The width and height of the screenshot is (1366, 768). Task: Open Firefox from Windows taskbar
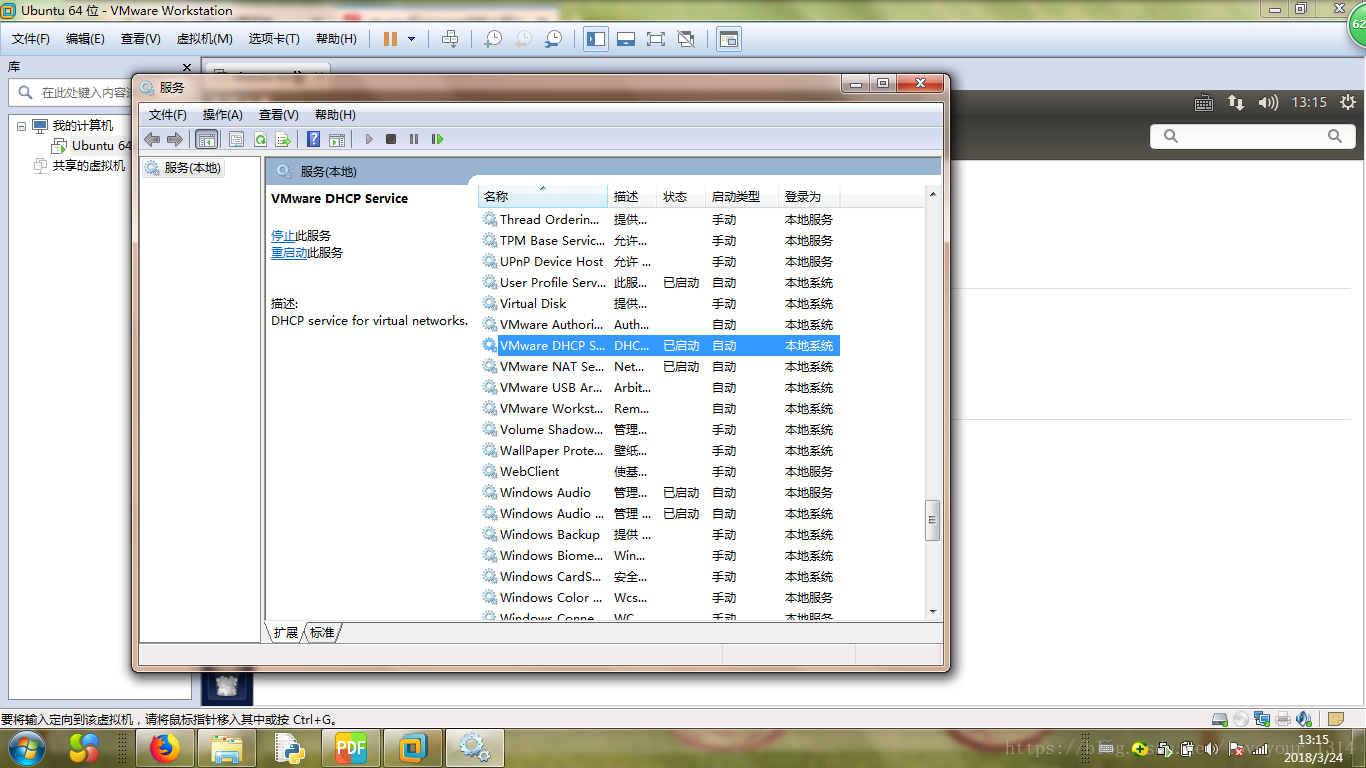(x=164, y=747)
